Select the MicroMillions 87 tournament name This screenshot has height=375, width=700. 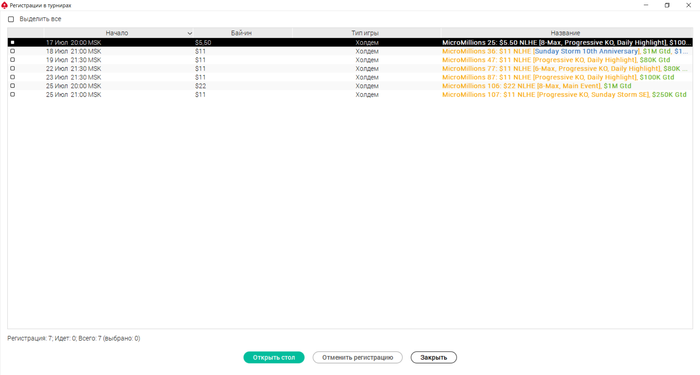pos(558,77)
